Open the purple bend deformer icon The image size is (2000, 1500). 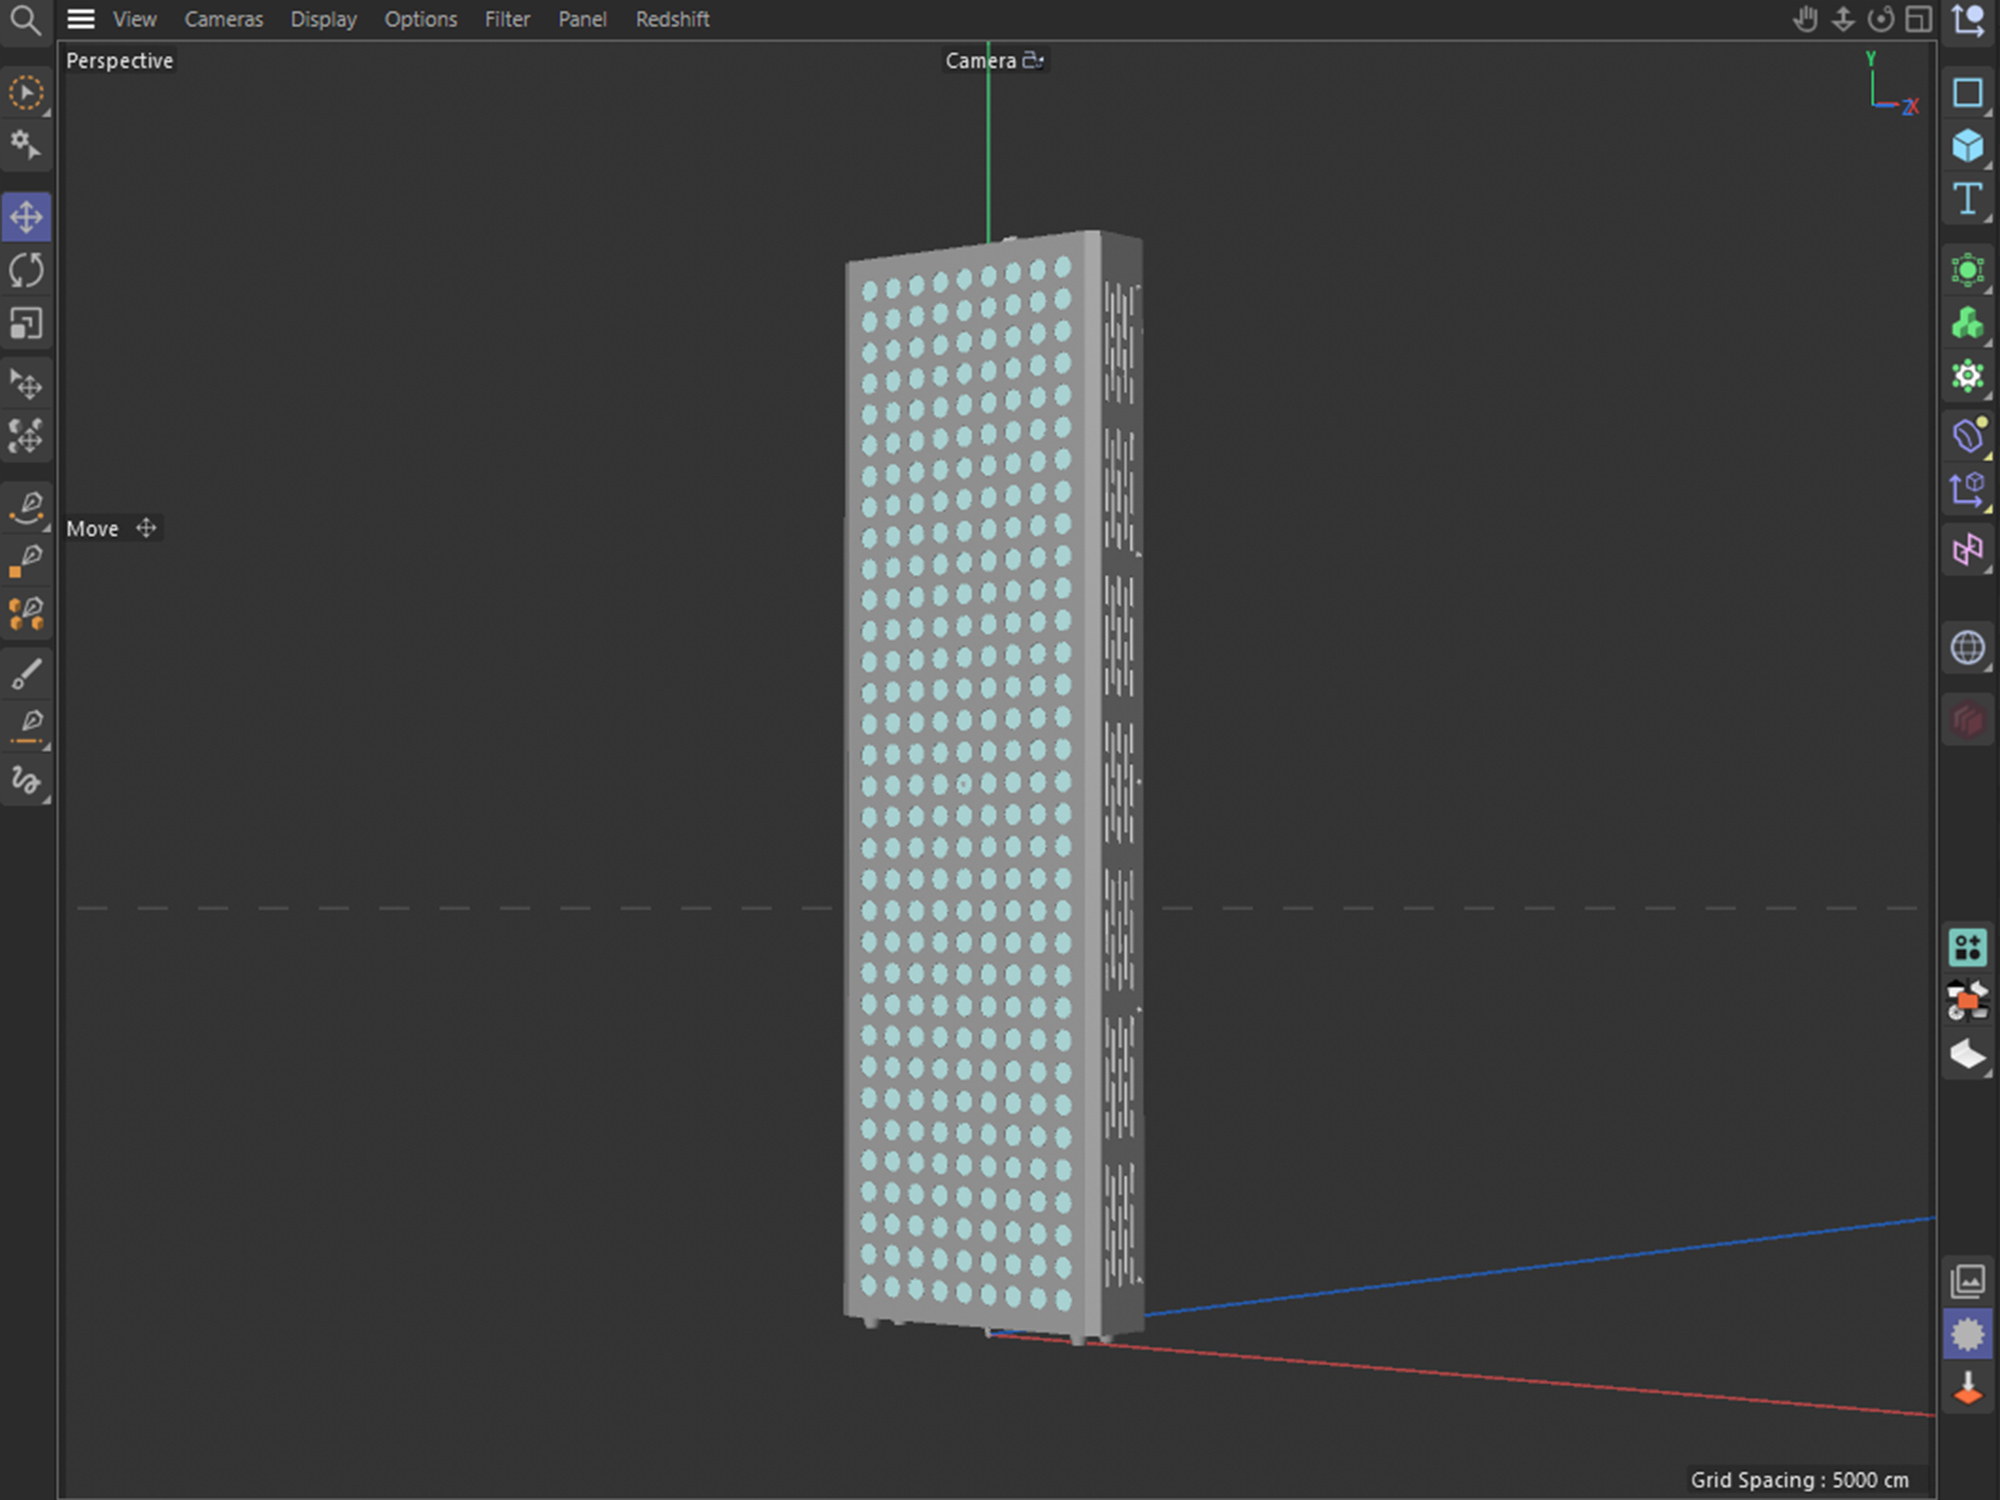point(1968,550)
